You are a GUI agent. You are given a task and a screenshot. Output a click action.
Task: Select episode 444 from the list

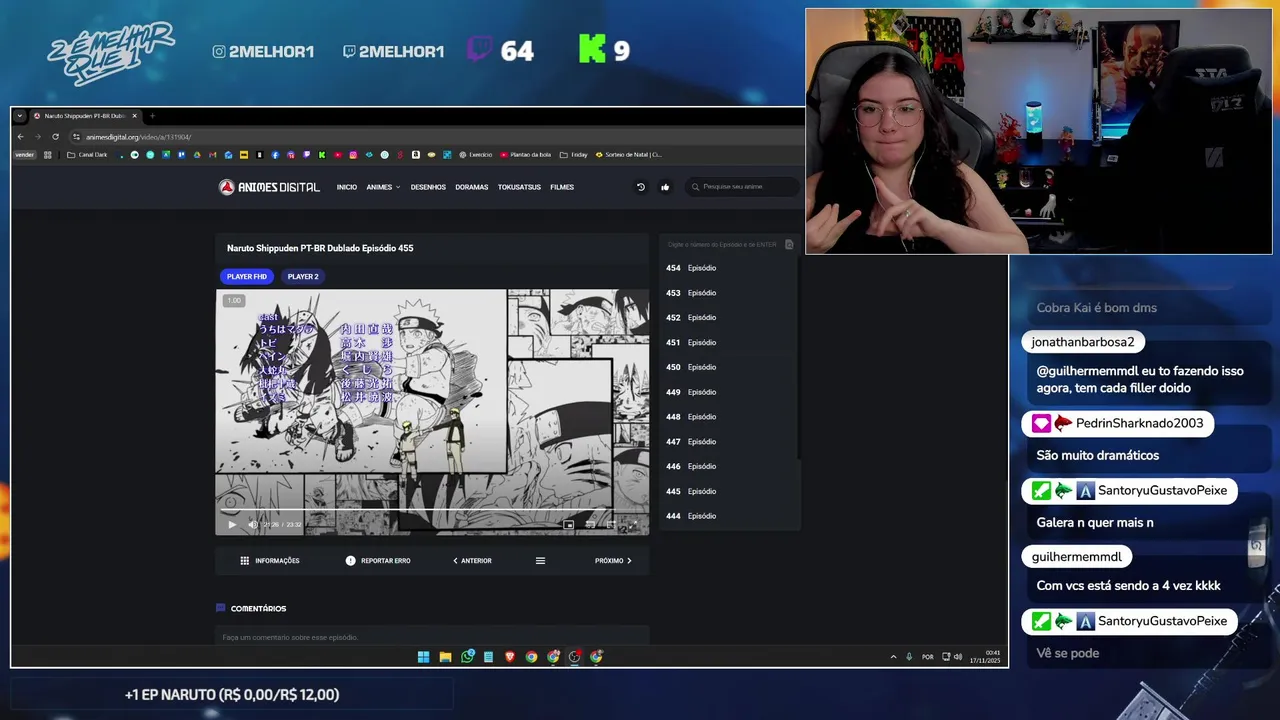pyautogui.click(x=729, y=516)
